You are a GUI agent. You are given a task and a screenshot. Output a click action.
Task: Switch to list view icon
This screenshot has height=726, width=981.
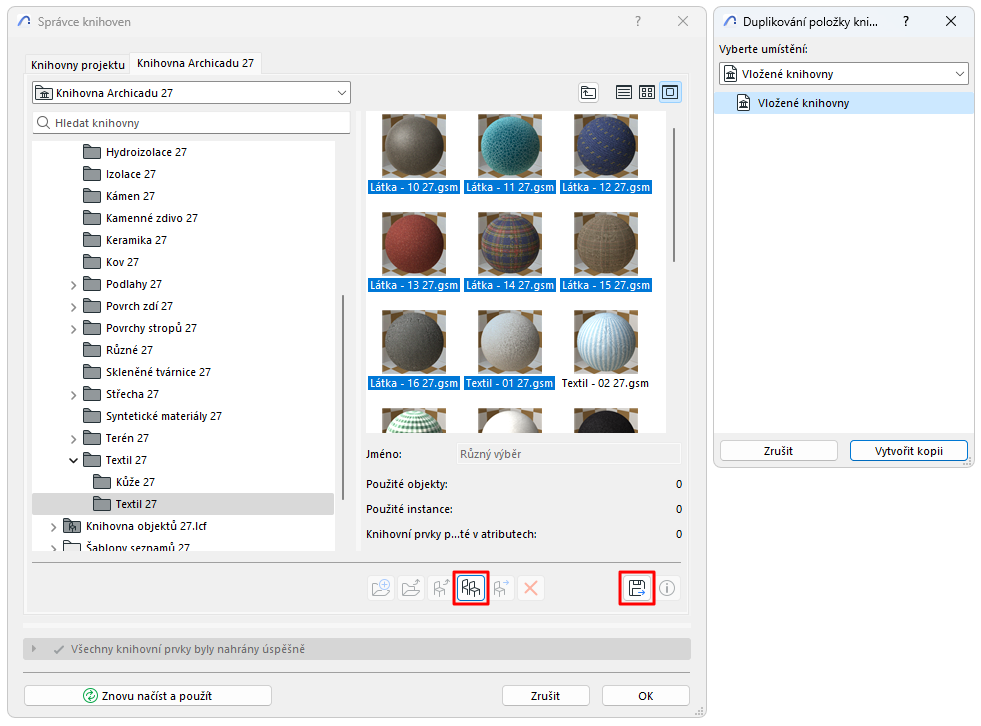pyautogui.click(x=623, y=93)
